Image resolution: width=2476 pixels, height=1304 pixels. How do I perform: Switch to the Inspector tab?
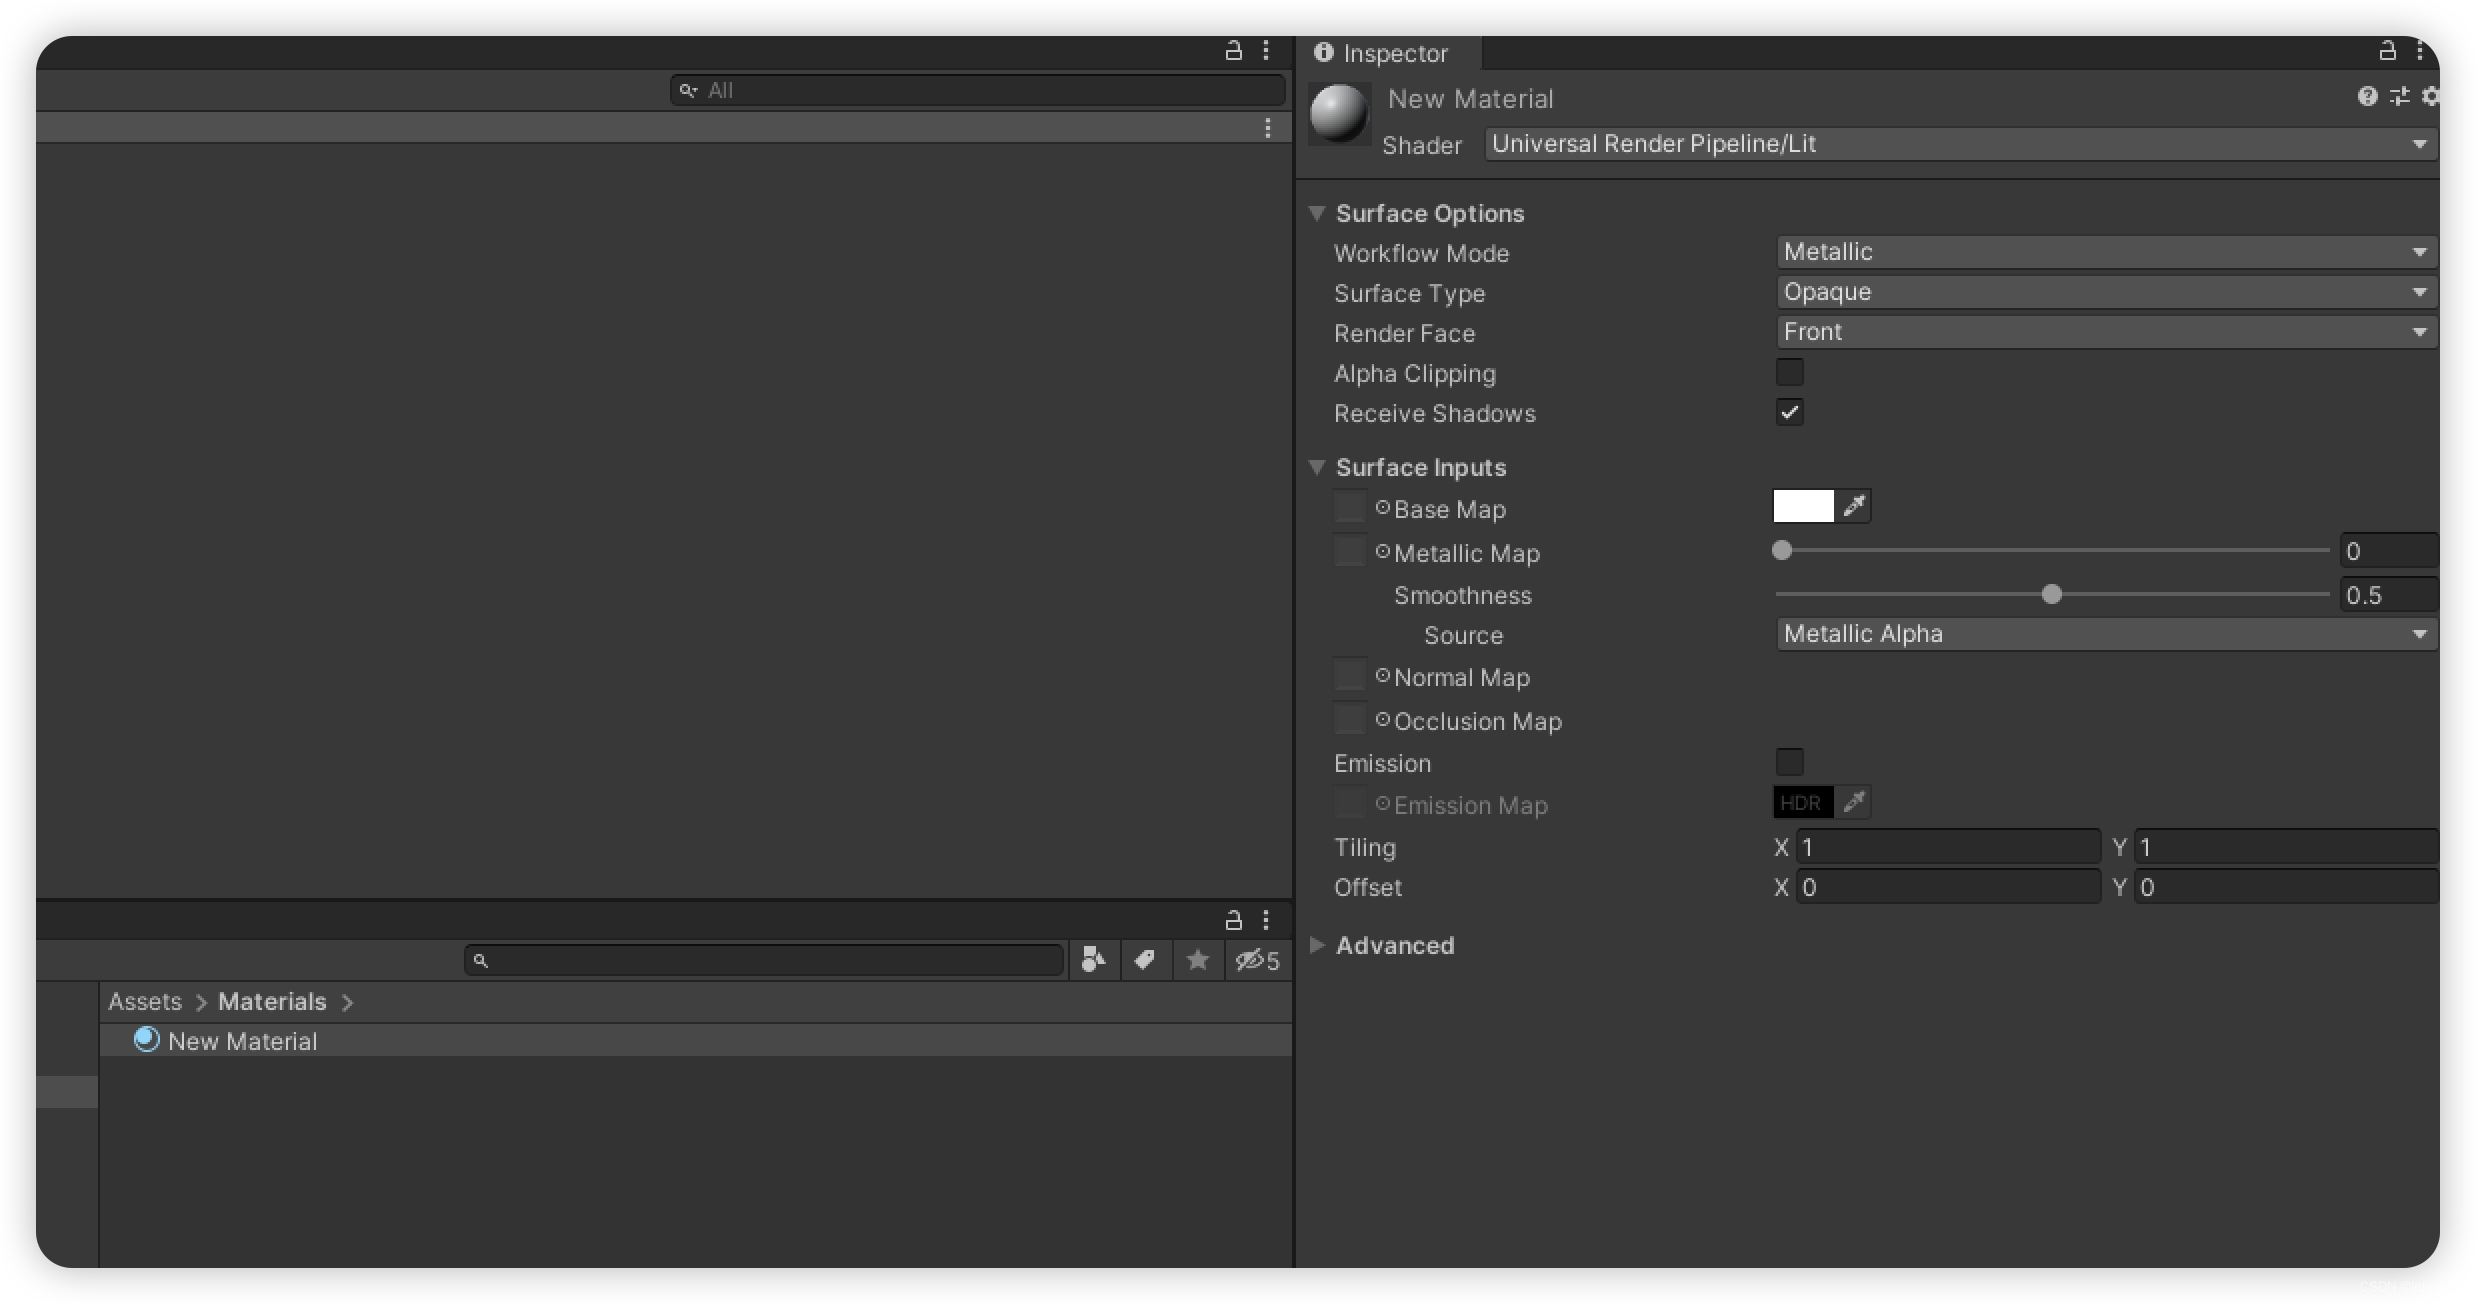pos(1390,53)
